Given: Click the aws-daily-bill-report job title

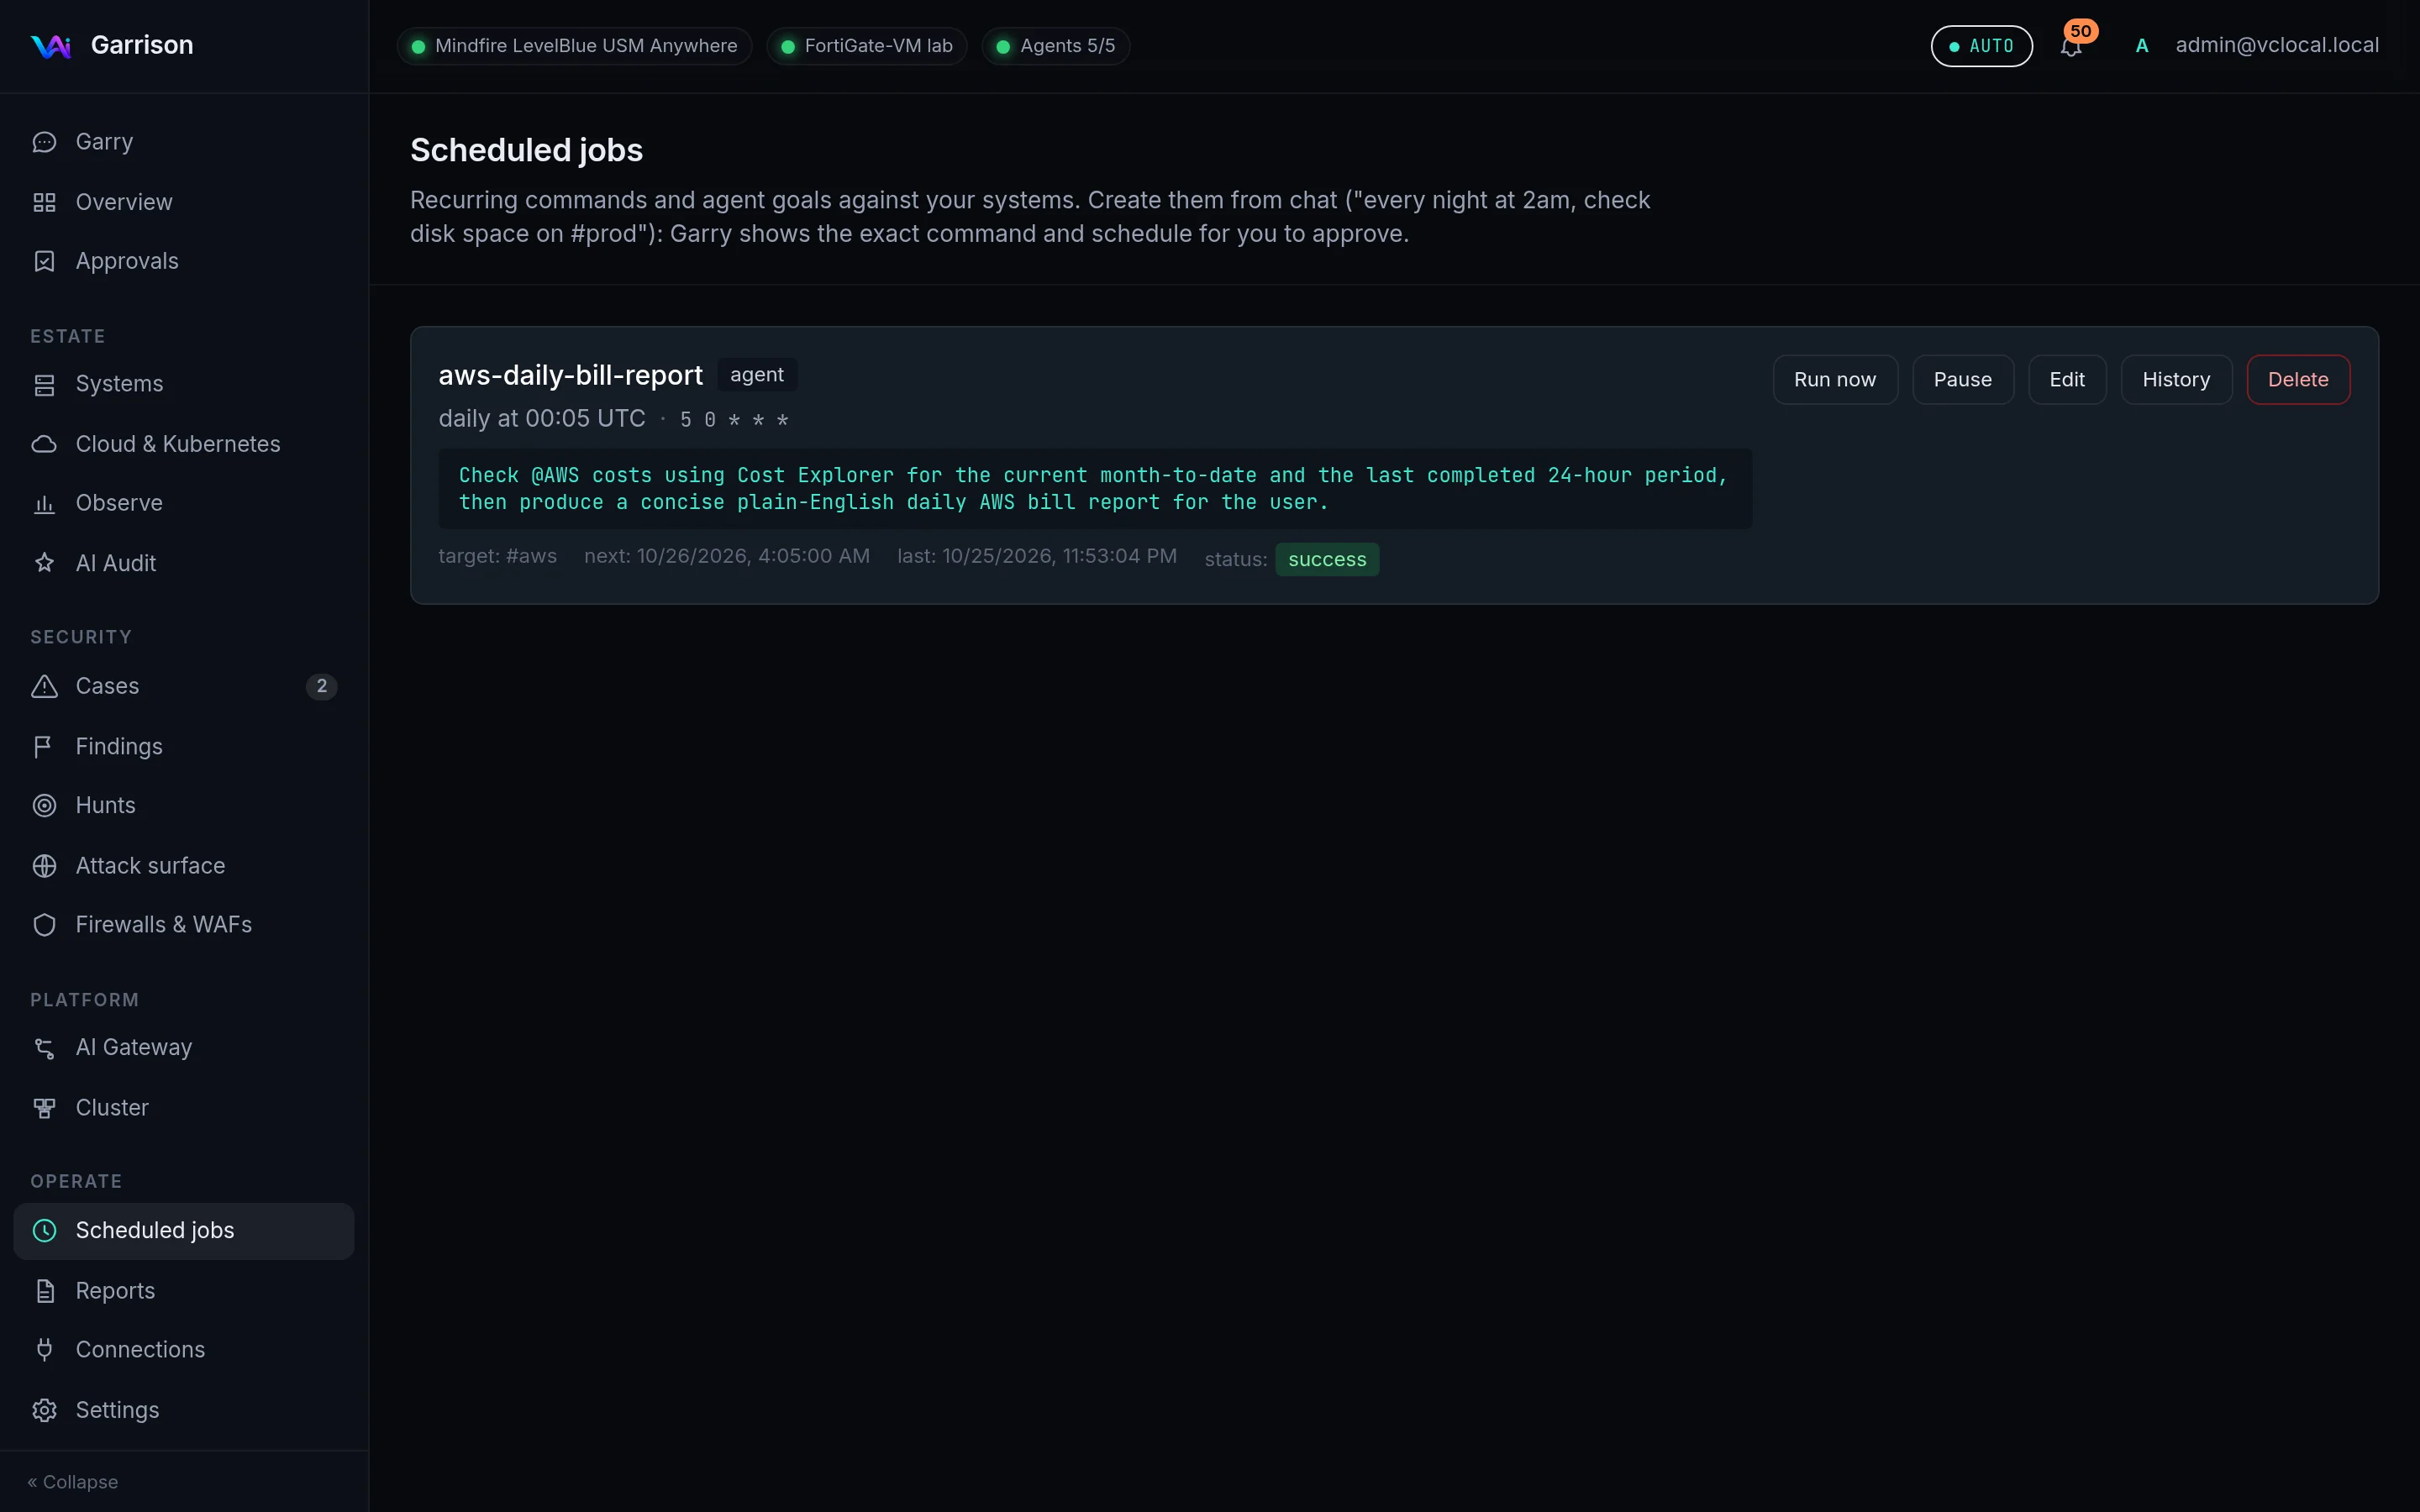Looking at the screenshot, I should tap(570, 375).
